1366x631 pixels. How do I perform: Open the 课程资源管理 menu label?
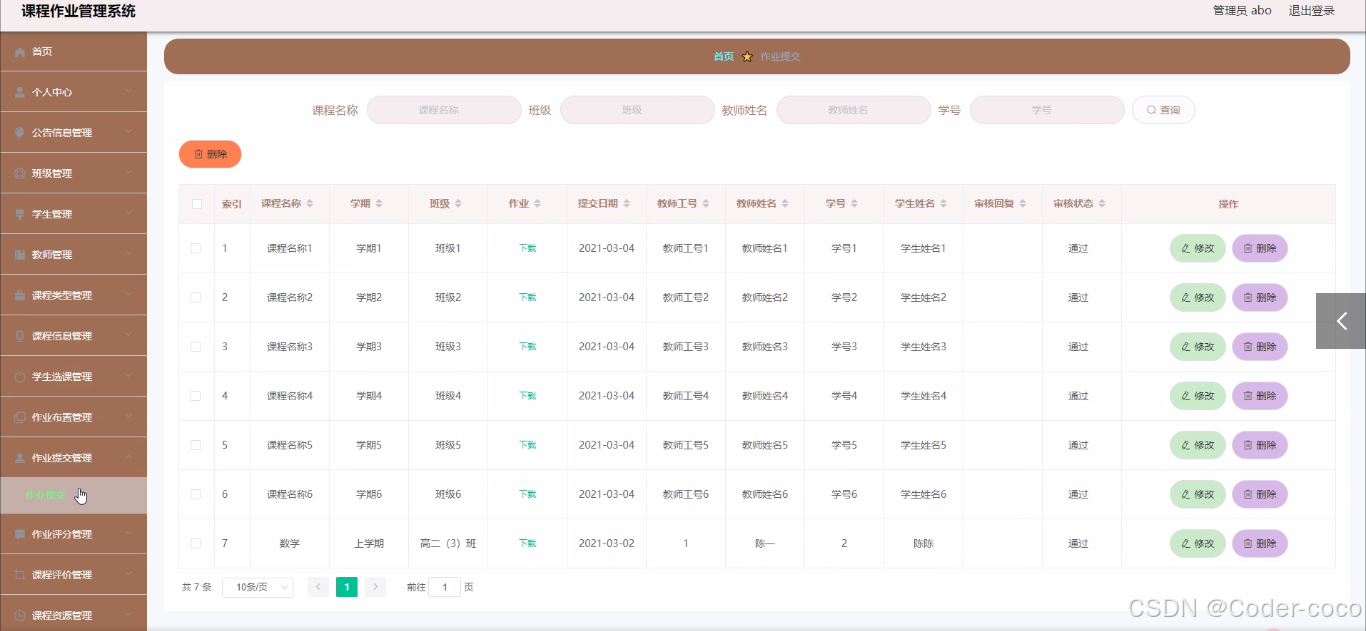click(x=62, y=616)
